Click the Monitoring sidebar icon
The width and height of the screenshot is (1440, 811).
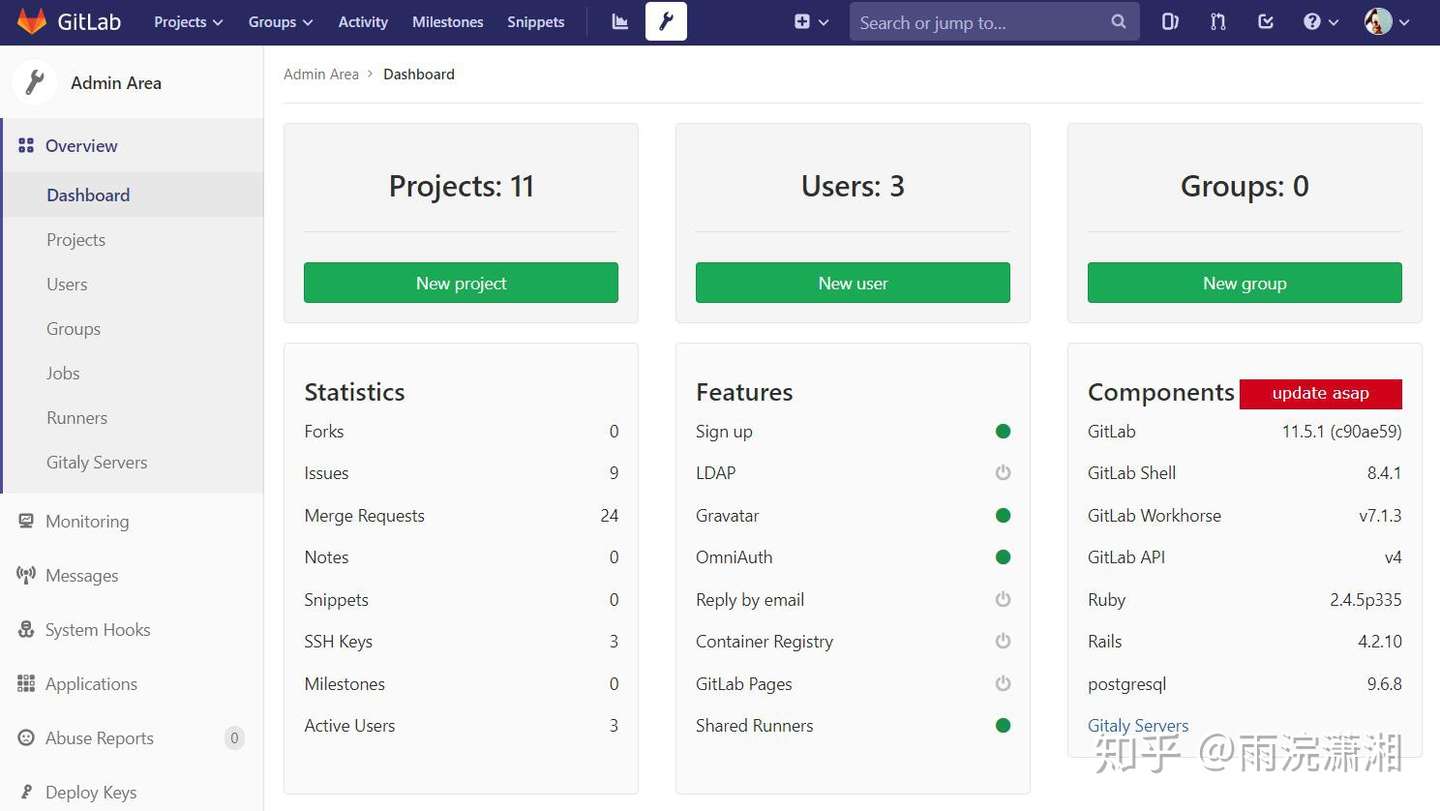(26, 521)
